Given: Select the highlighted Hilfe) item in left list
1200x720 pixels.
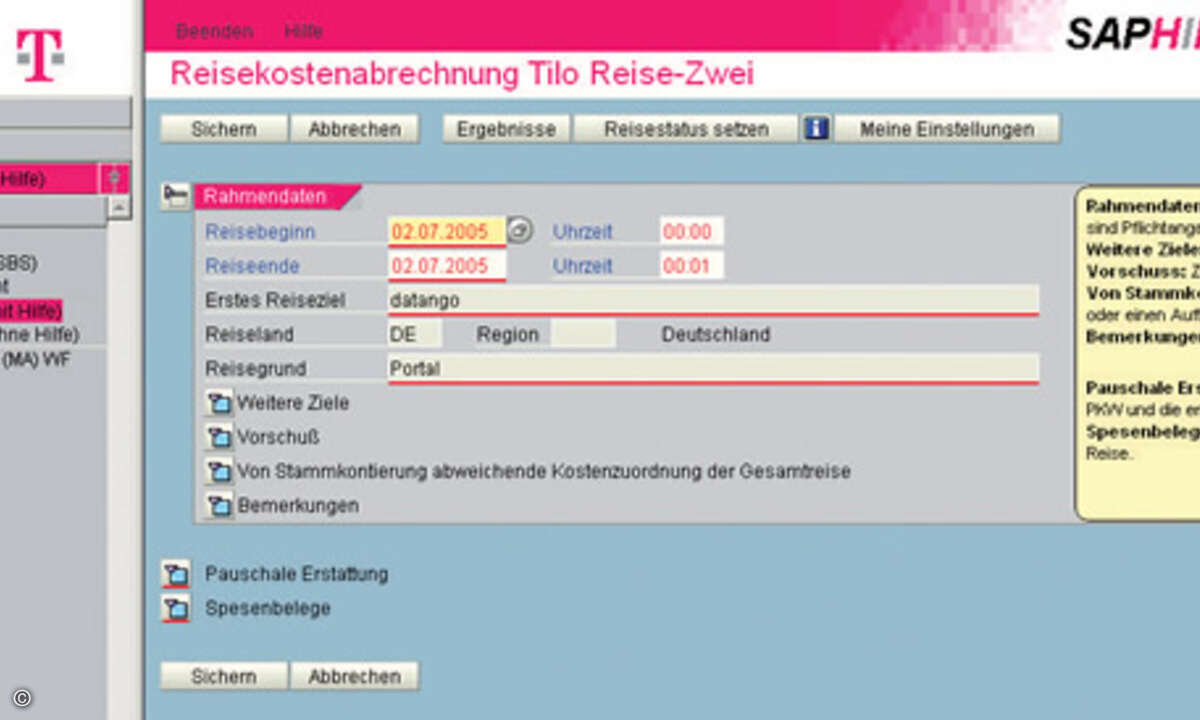Looking at the screenshot, I should tap(31, 310).
